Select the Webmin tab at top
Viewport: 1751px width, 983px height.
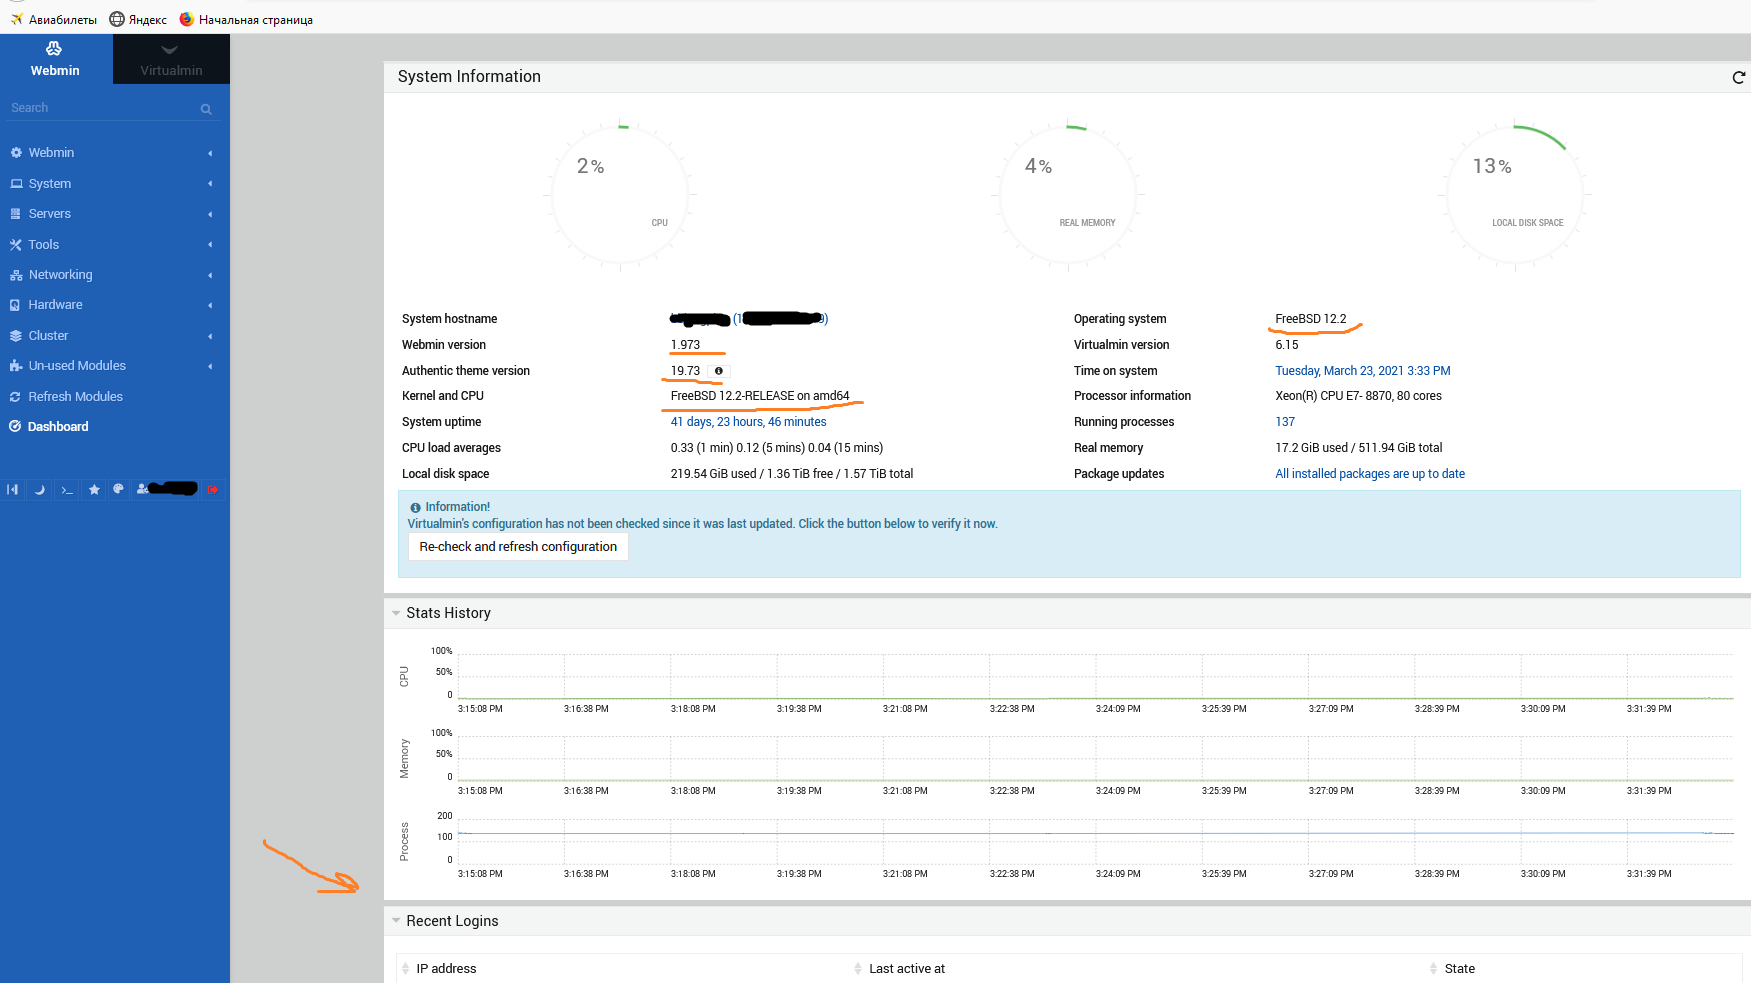(x=55, y=59)
